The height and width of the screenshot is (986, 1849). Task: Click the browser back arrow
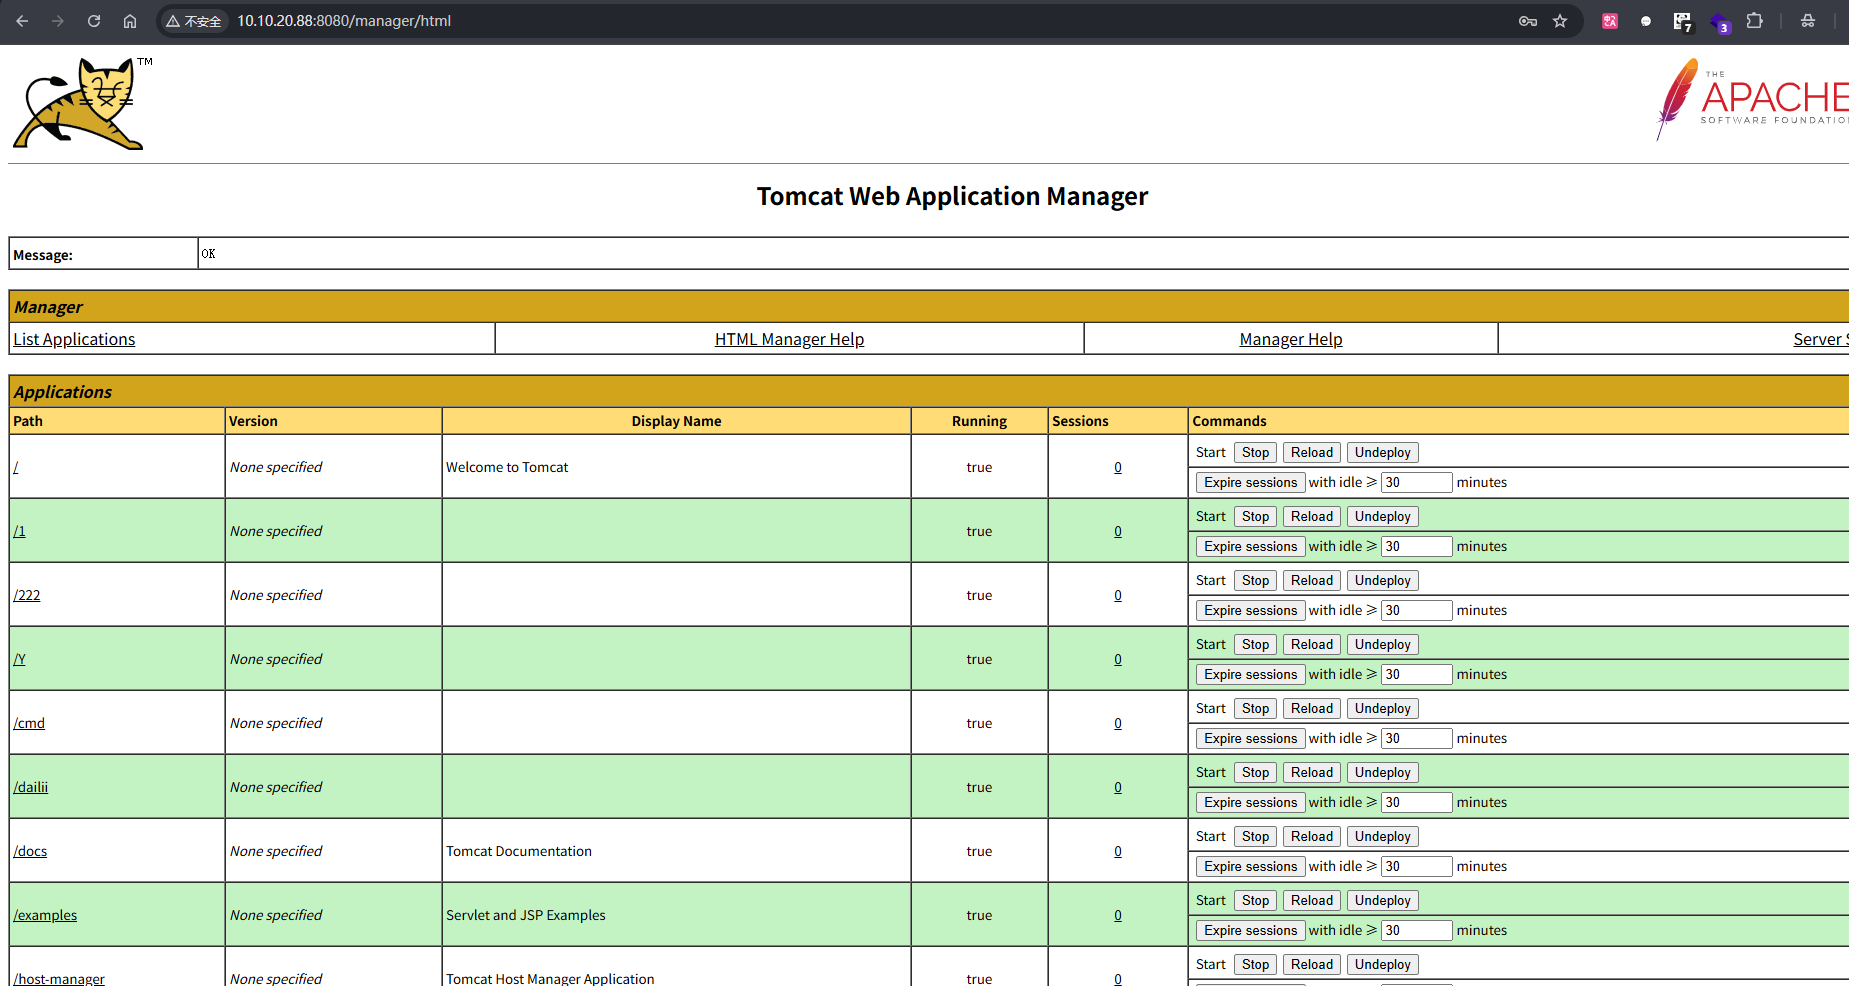click(x=22, y=21)
